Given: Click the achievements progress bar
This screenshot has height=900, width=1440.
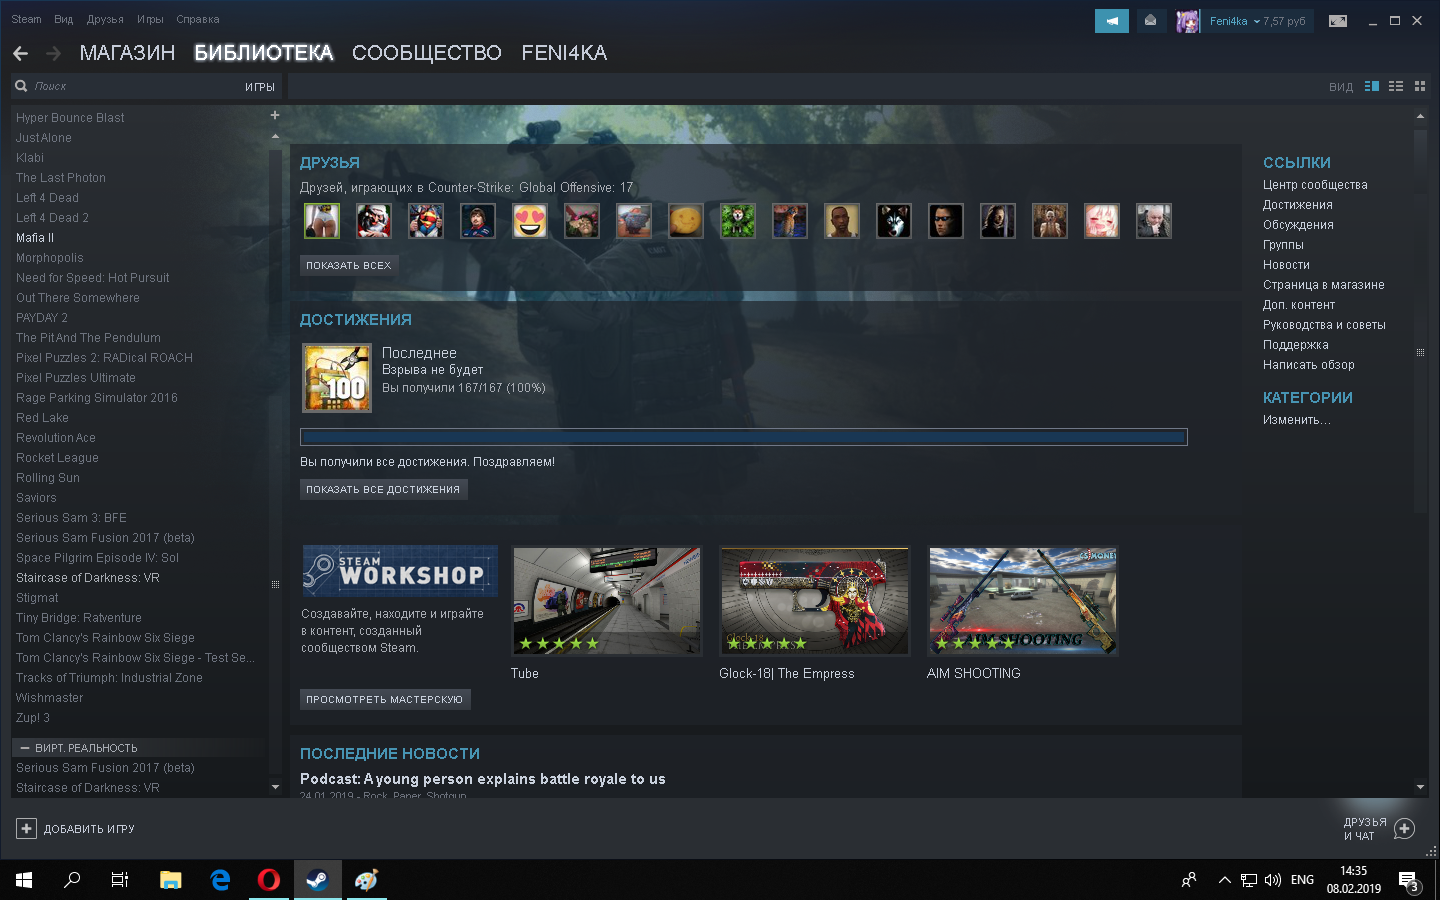Looking at the screenshot, I should coord(744,437).
